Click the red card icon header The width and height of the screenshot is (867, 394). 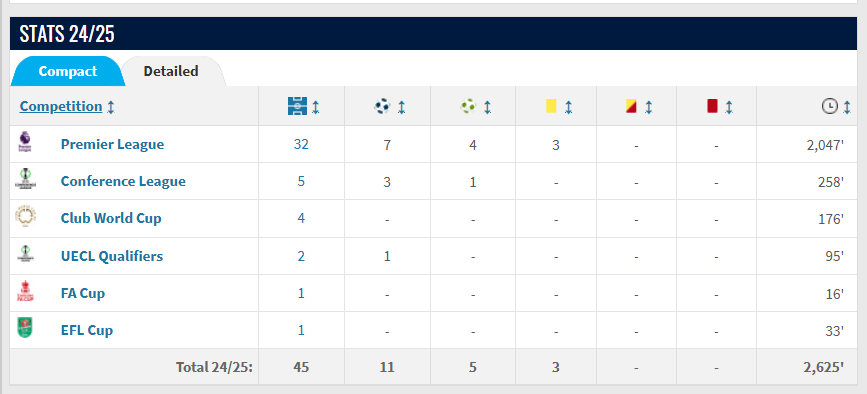click(712, 106)
